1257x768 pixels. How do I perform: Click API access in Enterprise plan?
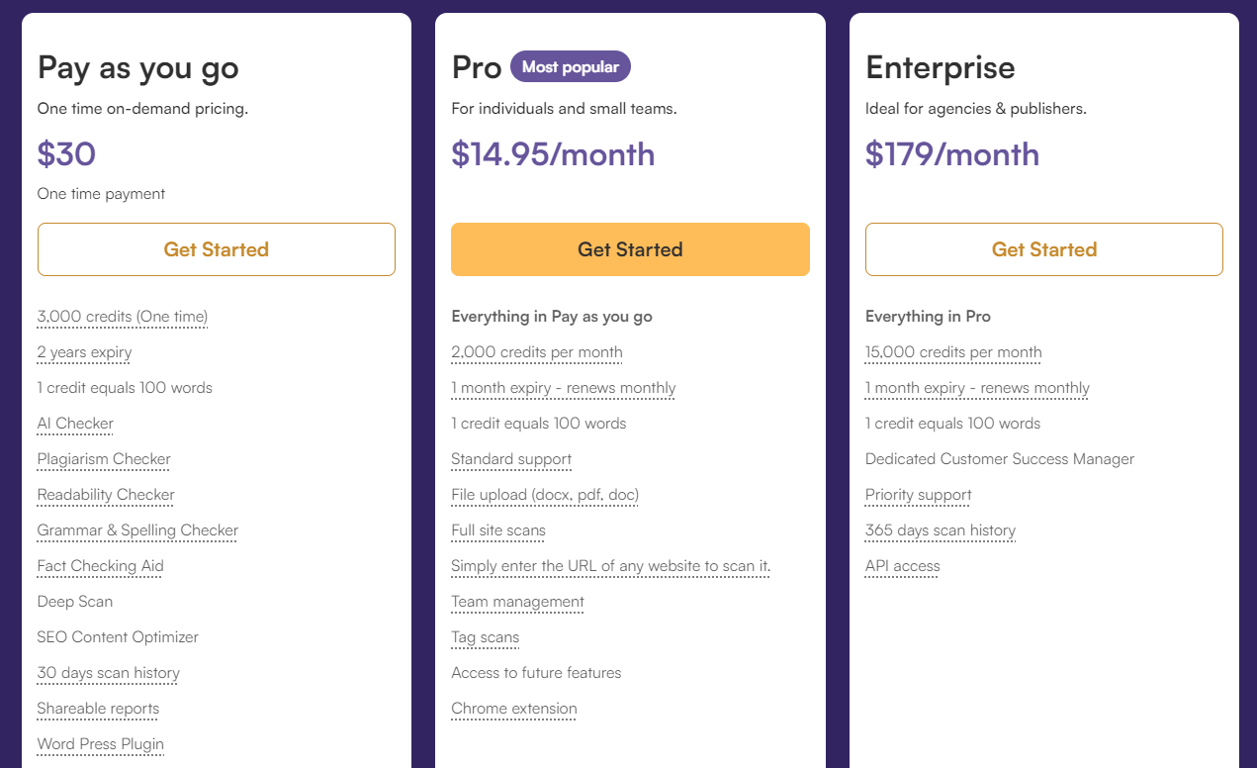902,566
